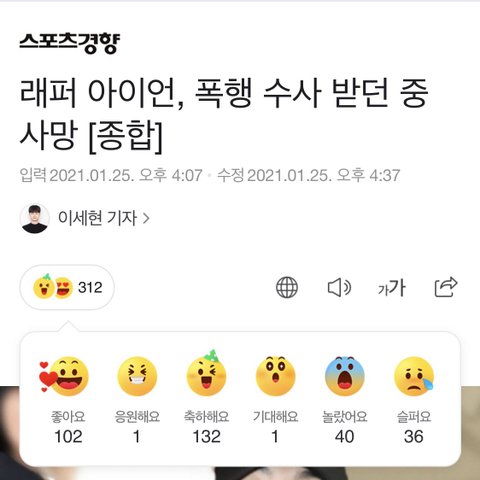Open reporter 이세현 기자 profile link

pyautogui.click(x=97, y=218)
